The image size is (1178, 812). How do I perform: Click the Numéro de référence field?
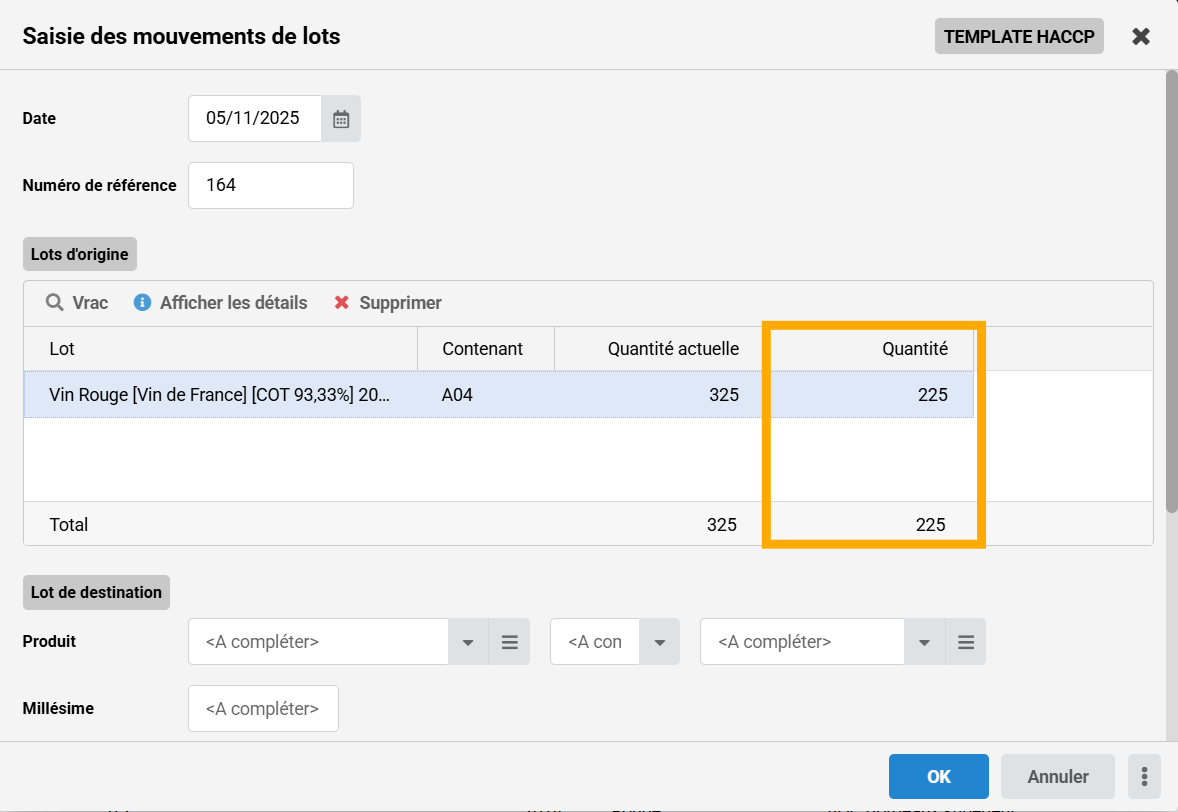pos(271,185)
